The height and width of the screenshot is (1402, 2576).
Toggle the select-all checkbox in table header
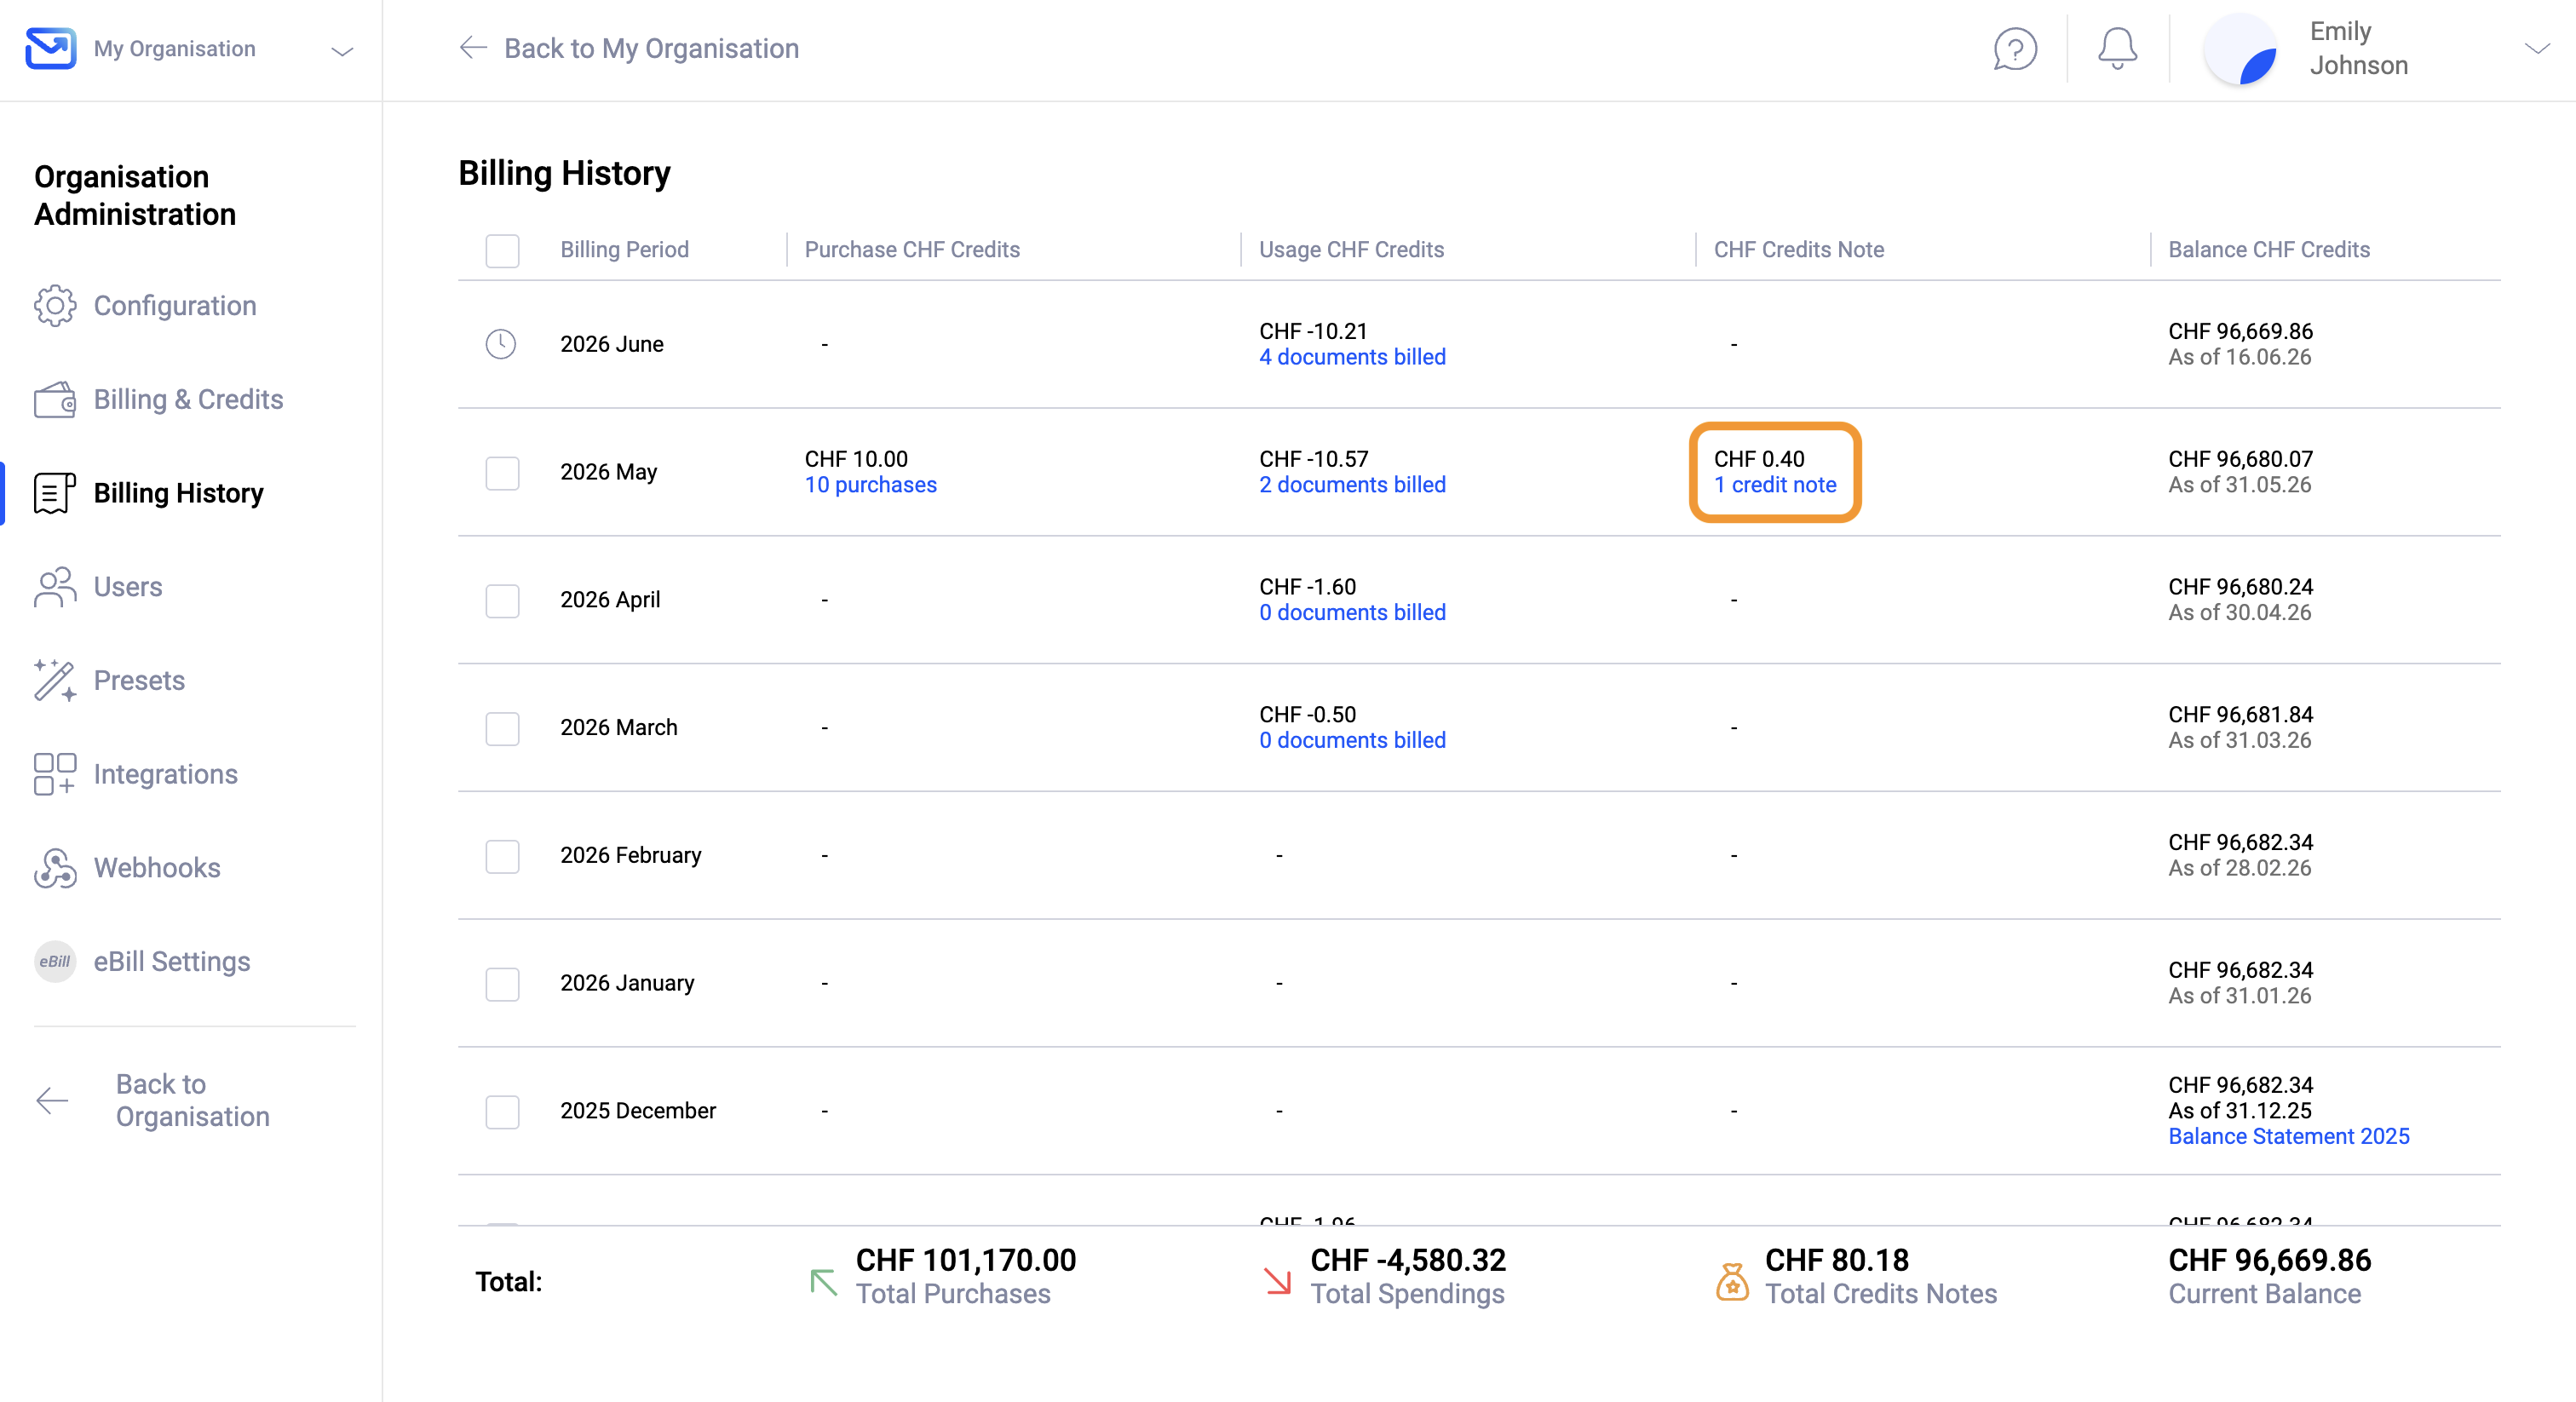[502, 251]
